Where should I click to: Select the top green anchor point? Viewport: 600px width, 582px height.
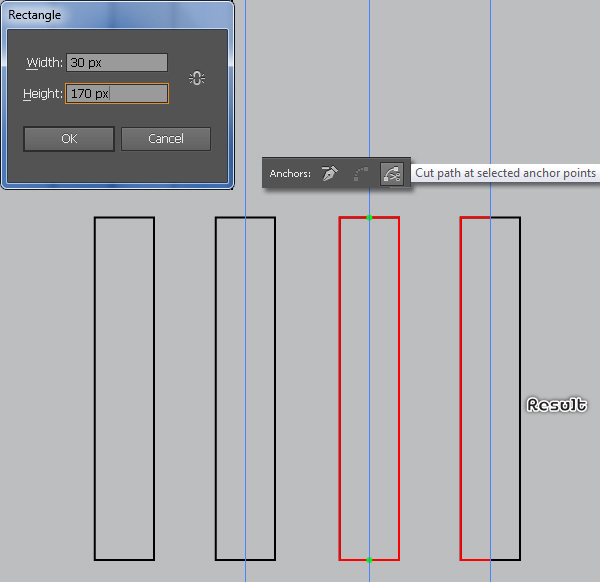[369, 218]
